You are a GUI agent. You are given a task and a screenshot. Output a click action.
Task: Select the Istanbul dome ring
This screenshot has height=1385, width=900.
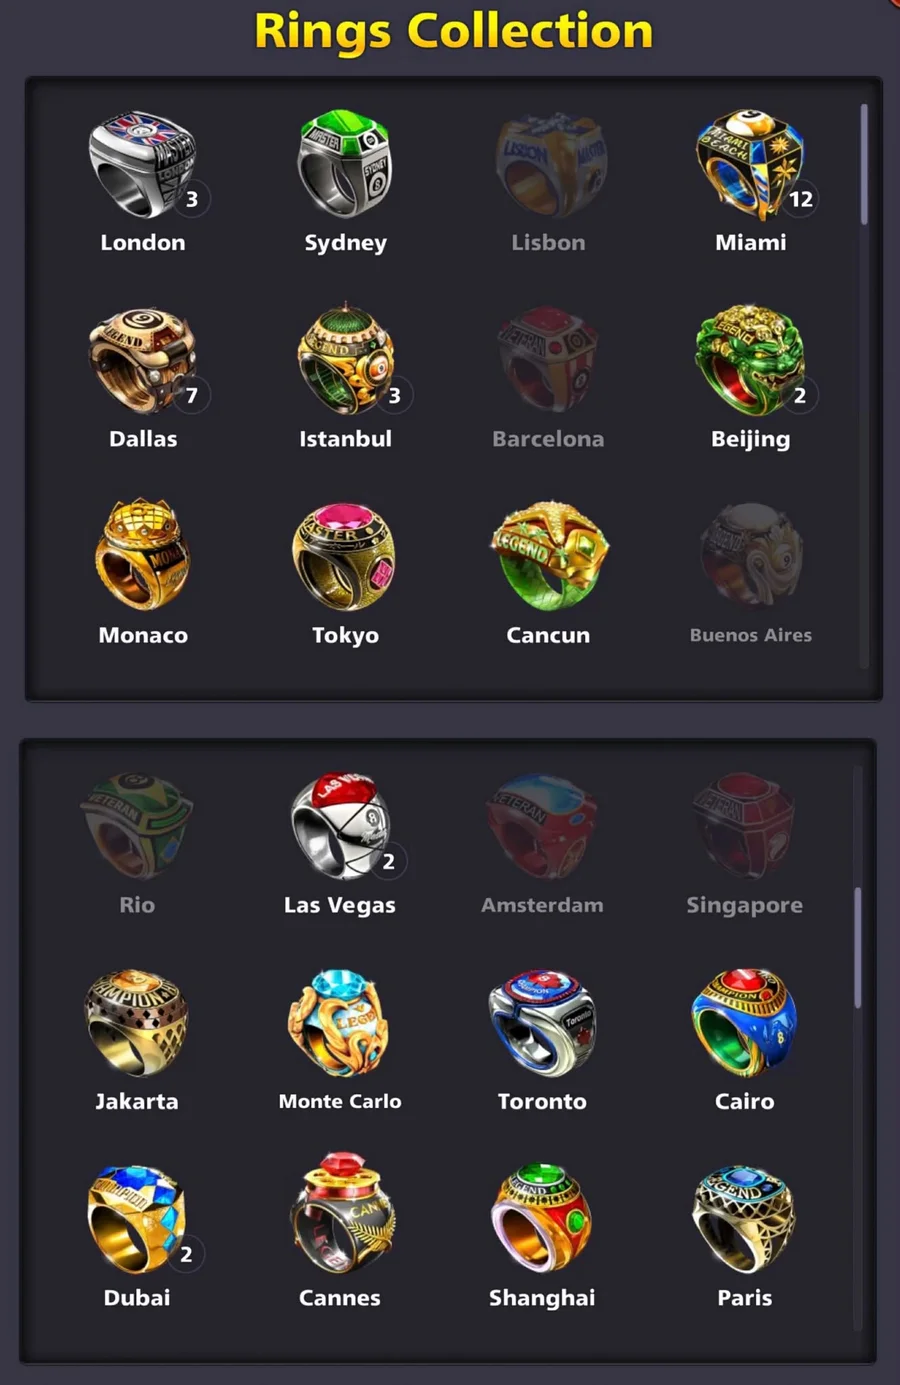click(345, 358)
